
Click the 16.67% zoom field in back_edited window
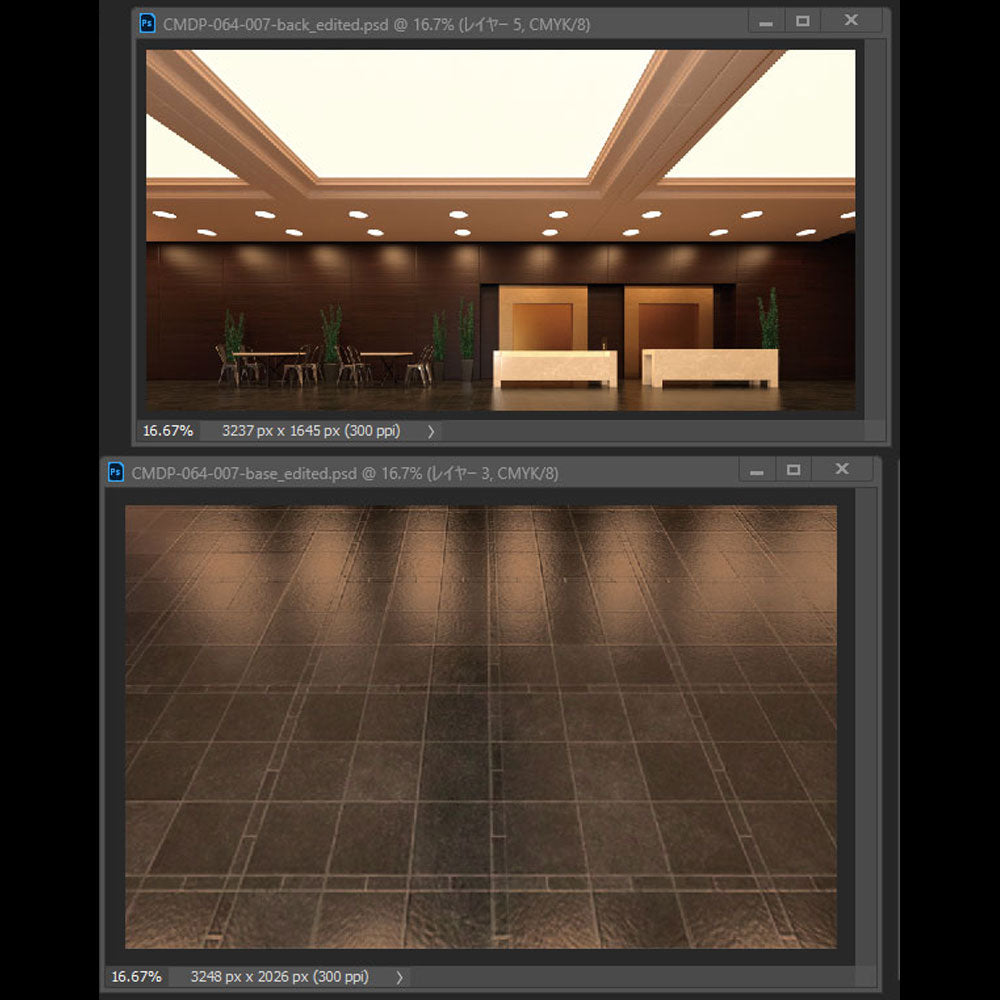pyautogui.click(x=167, y=431)
